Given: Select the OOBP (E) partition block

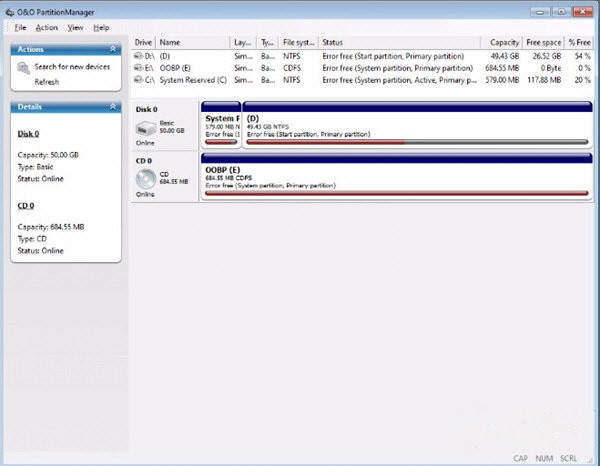Looking at the screenshot, I should (395, 176).
